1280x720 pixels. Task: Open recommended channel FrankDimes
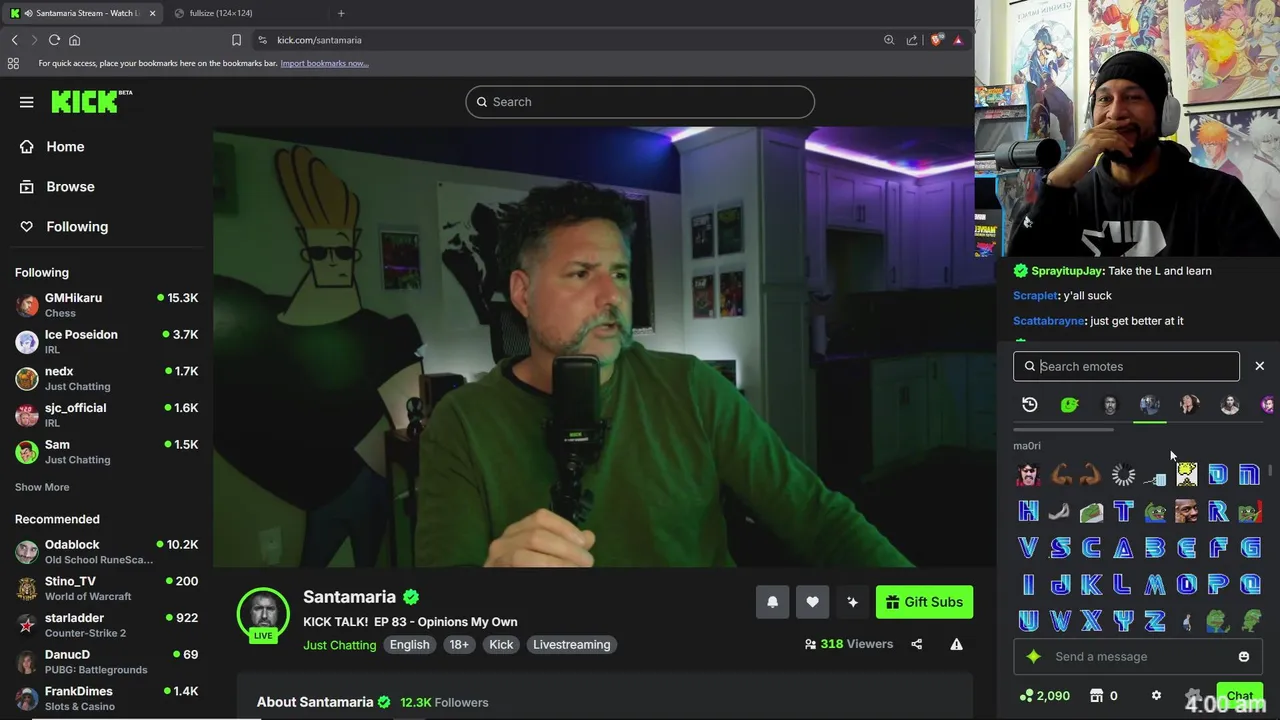point(106,698)
